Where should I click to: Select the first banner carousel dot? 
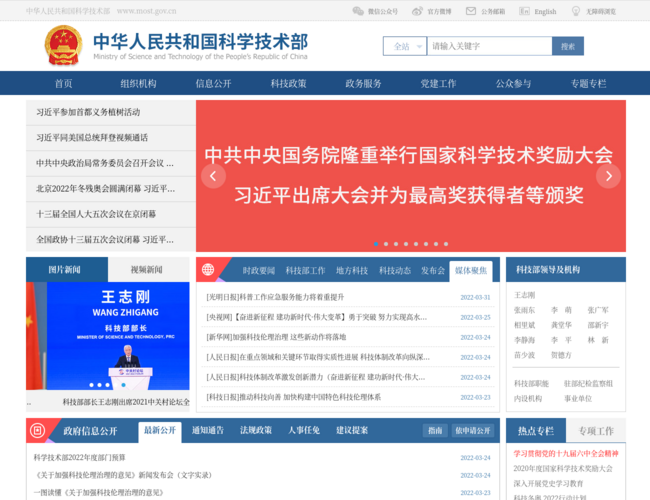[376, 244]
